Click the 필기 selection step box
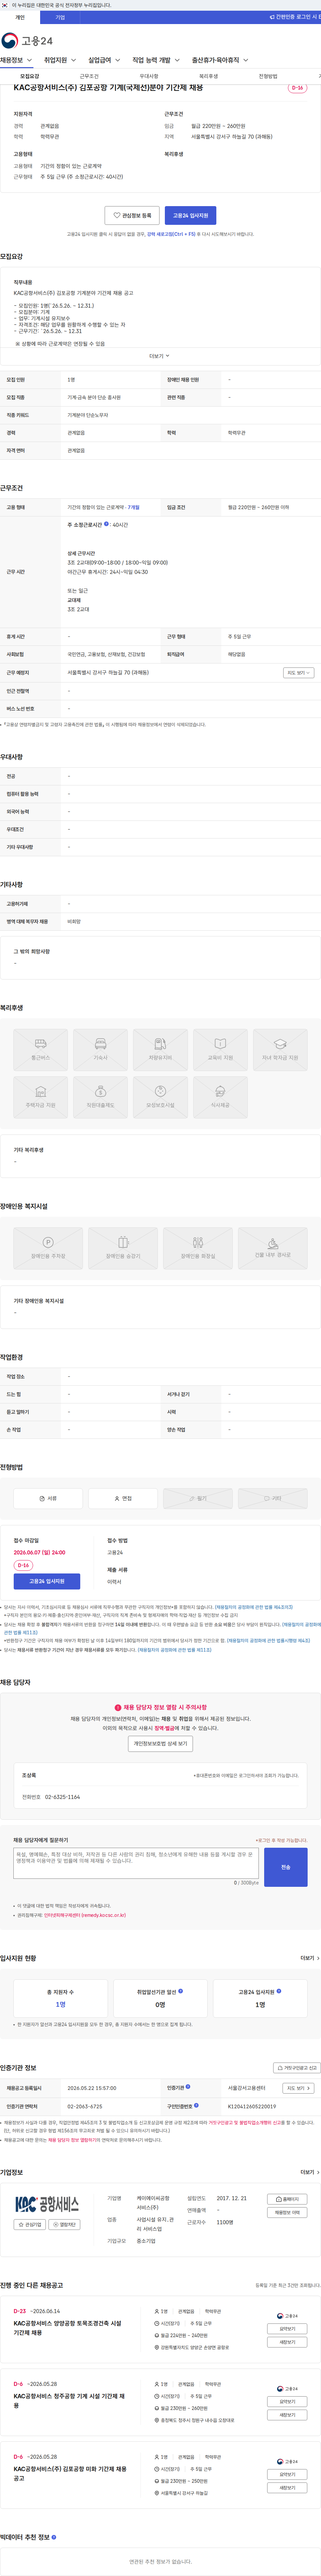Viewport: 321px width, 2576px height. (x=198, y=1498)
